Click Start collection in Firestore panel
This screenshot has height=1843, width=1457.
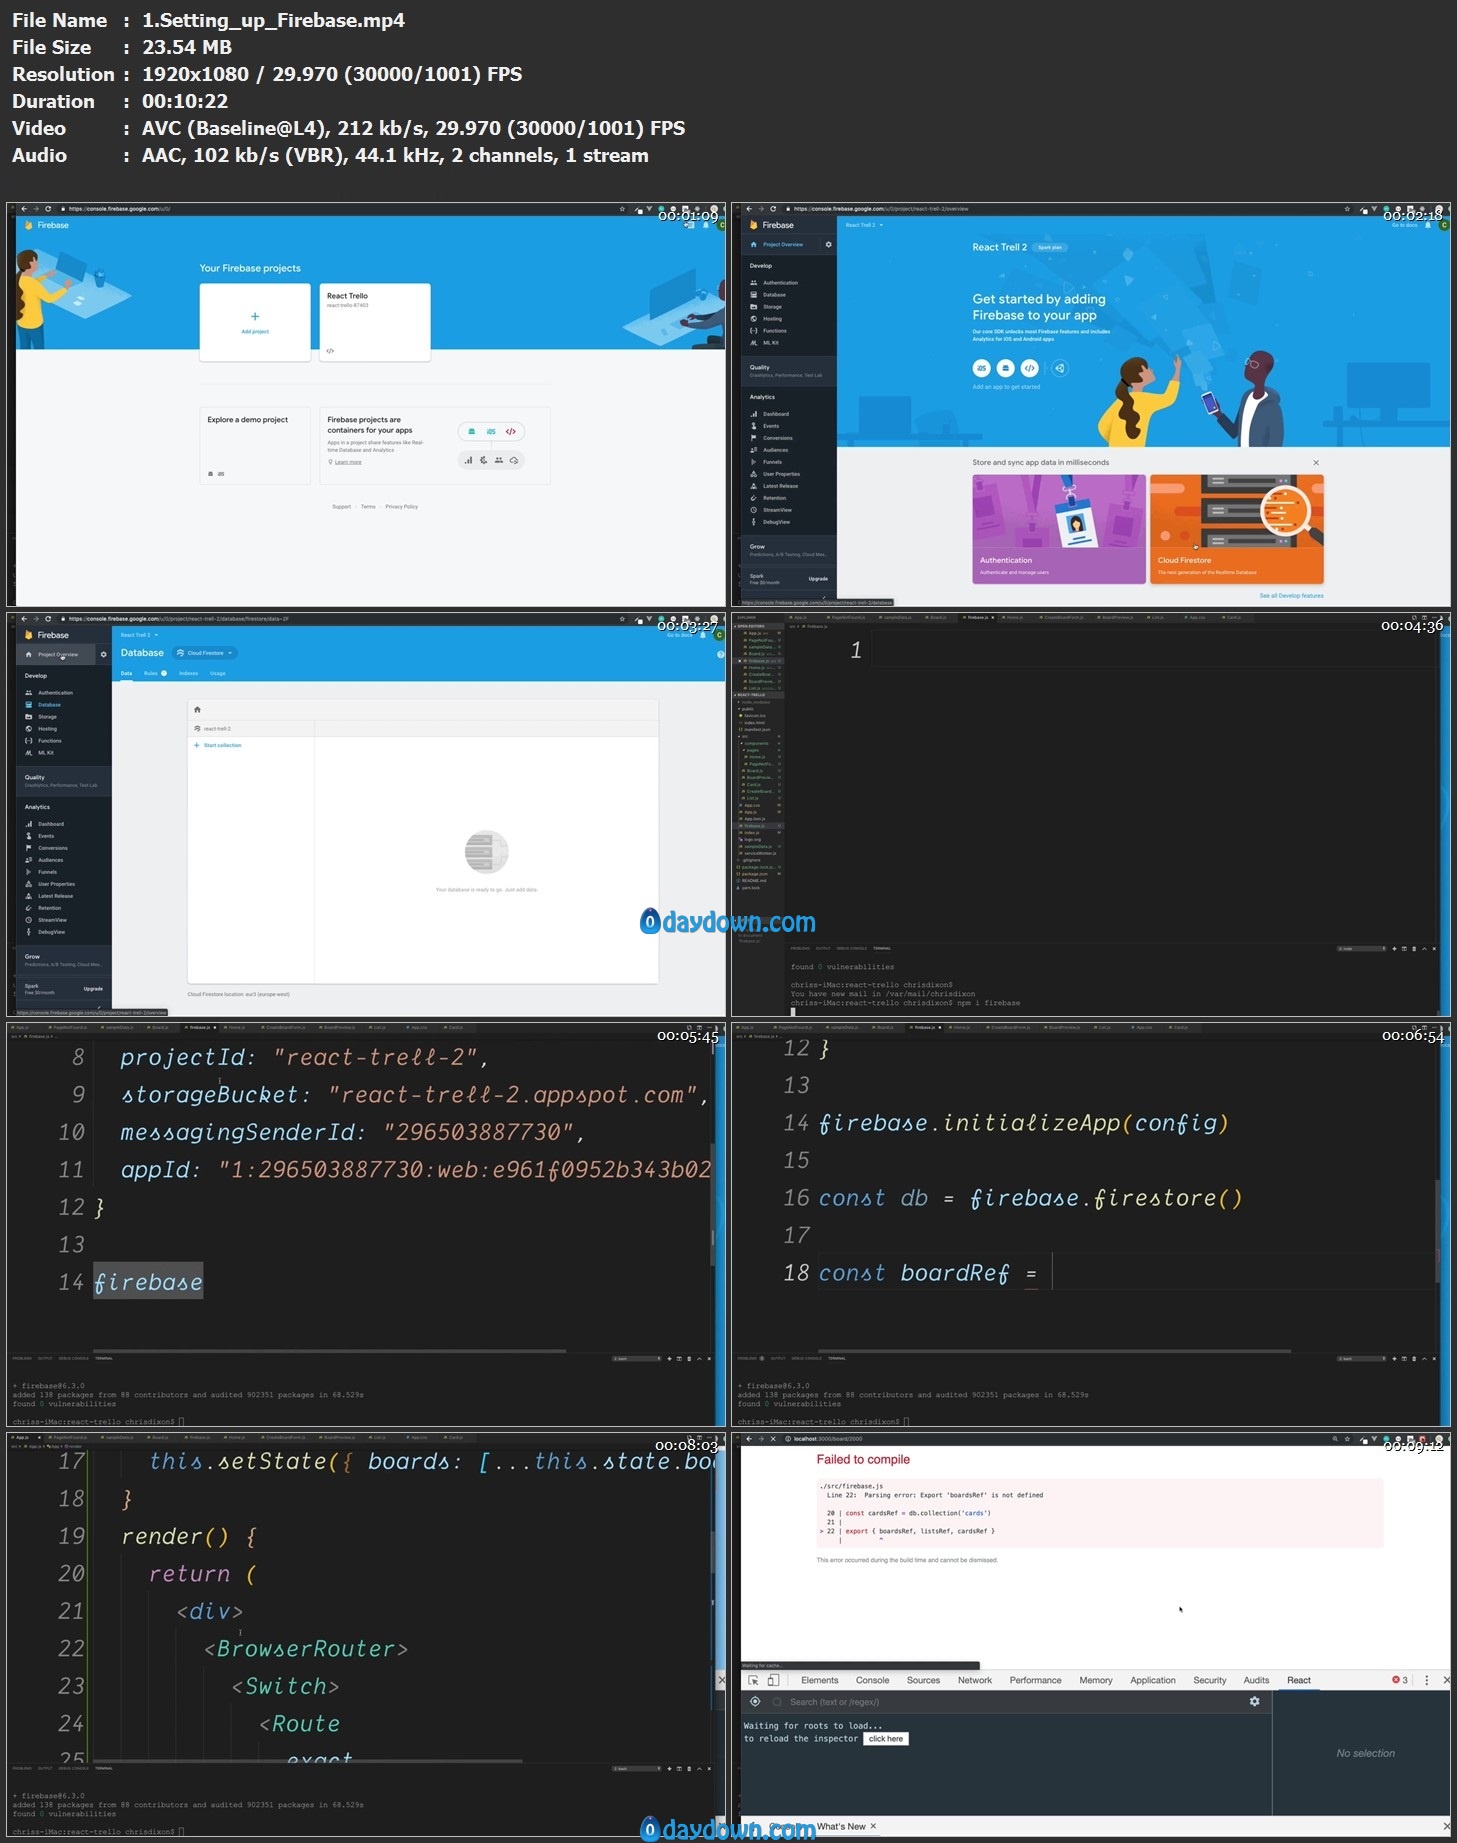tap(218, 745)
